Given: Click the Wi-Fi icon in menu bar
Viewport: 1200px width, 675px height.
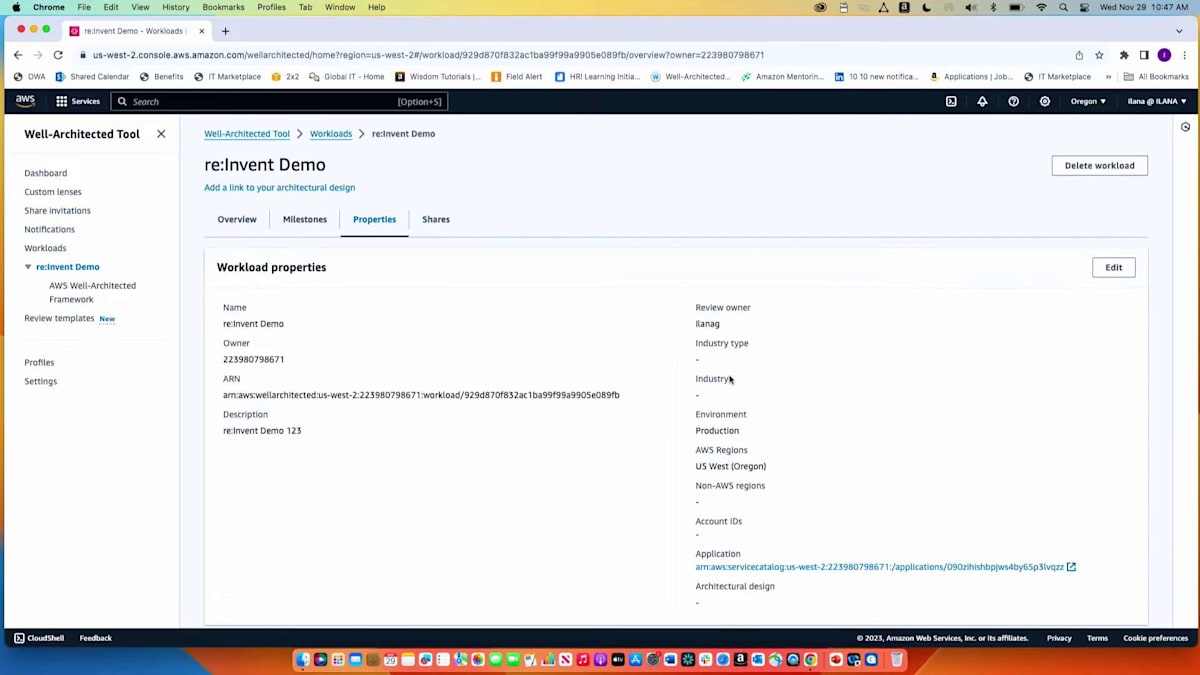Looking at the screenshot, I should tap(1041, 7).
